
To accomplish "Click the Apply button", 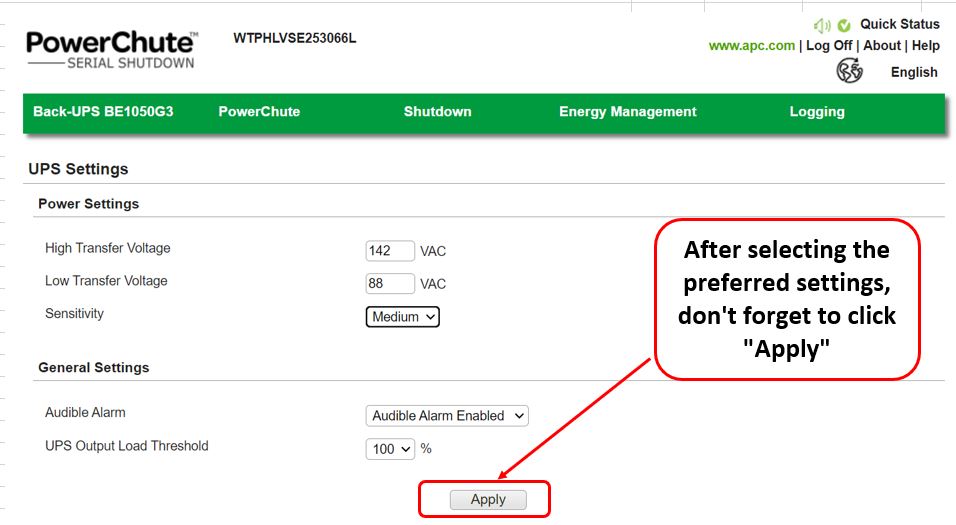I will click(488, 499).
